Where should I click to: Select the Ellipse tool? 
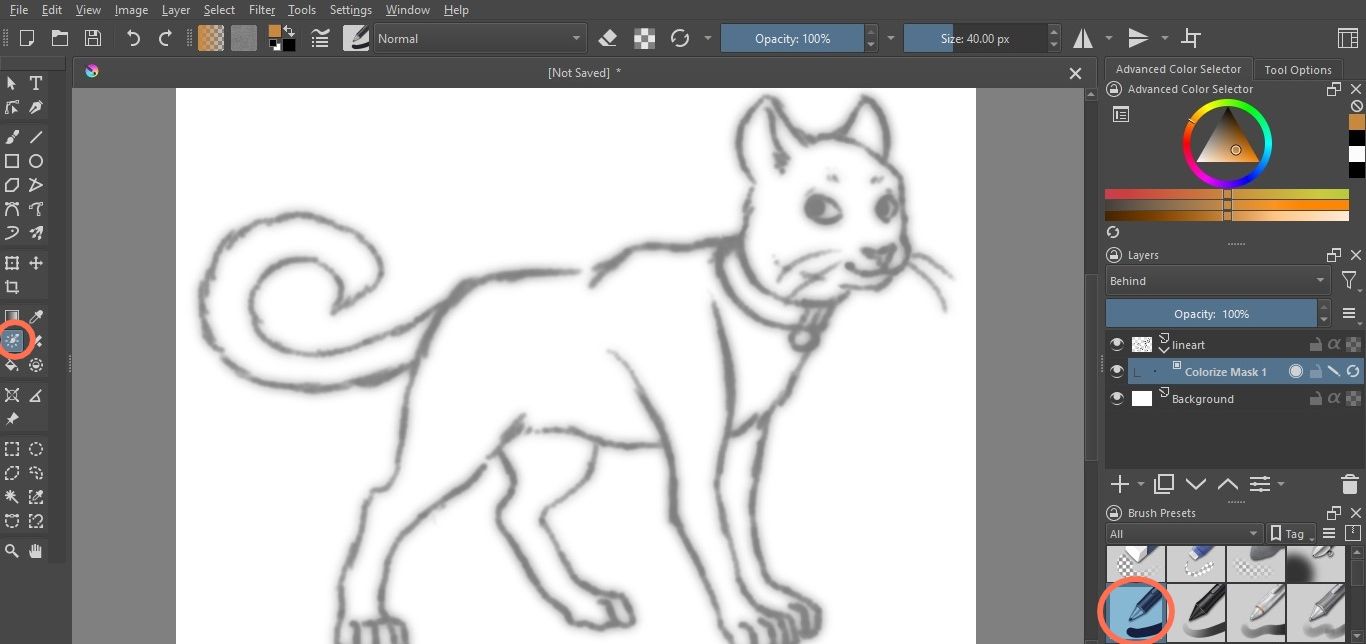click(x=36, y=161)
